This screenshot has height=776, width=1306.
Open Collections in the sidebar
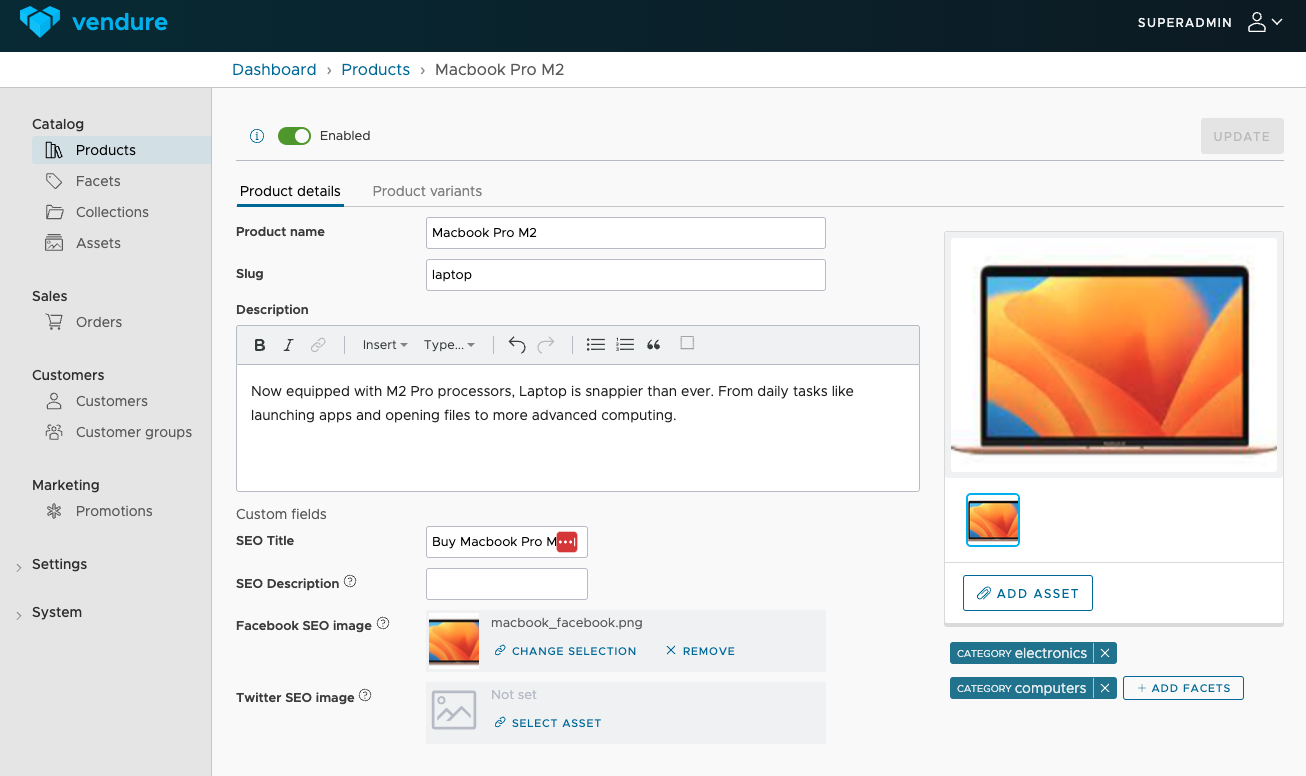[x=112, y=212]
